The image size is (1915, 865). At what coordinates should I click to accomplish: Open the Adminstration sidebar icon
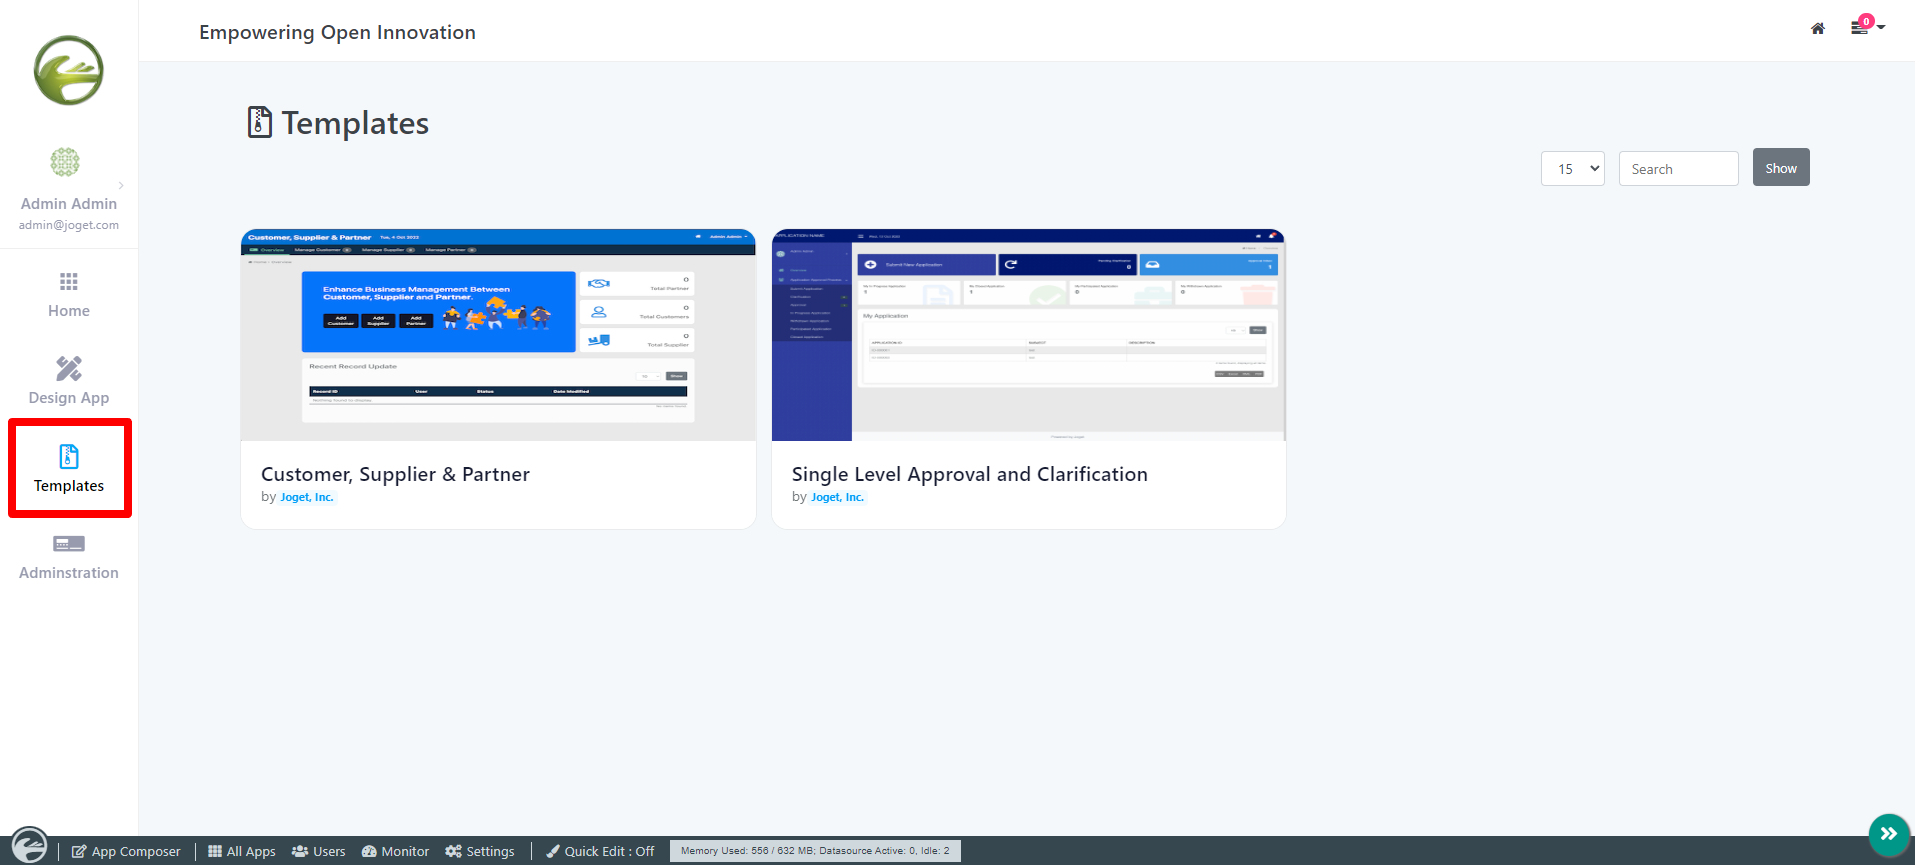click(x=69, y=544)
